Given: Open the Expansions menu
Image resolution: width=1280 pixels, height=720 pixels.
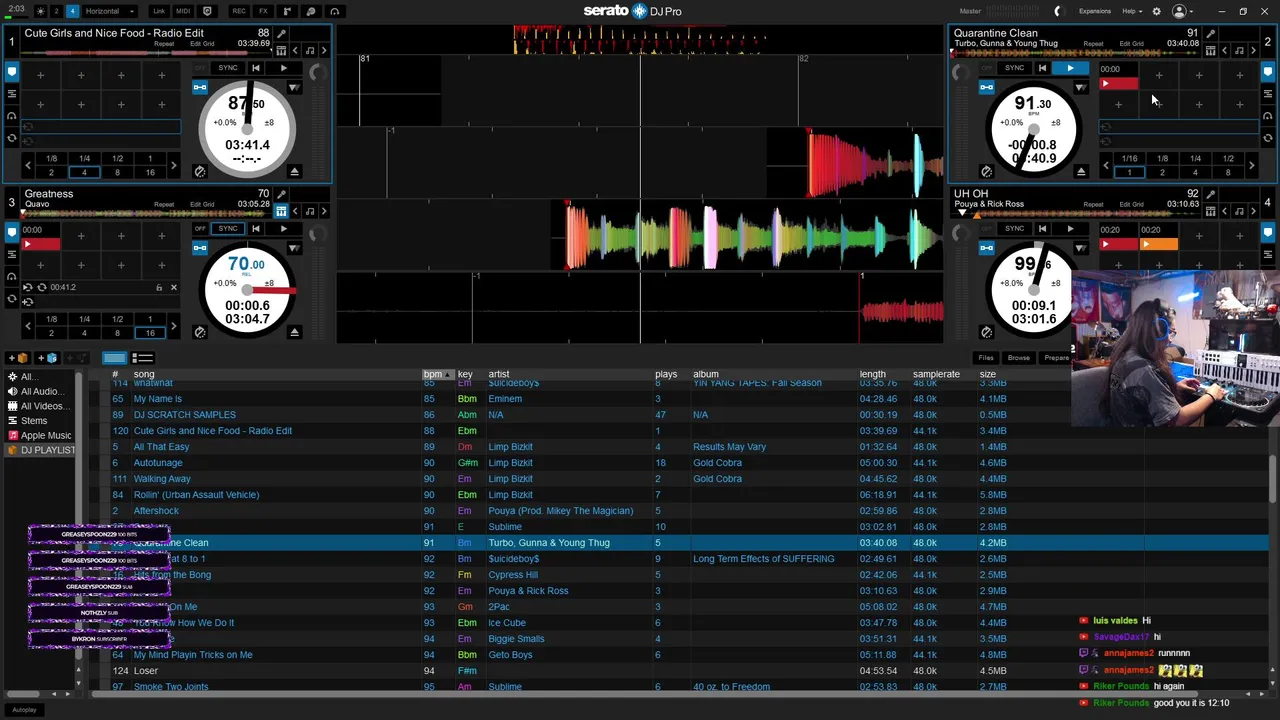Looking at the screenshot, I should click(x=1095, y=11).
